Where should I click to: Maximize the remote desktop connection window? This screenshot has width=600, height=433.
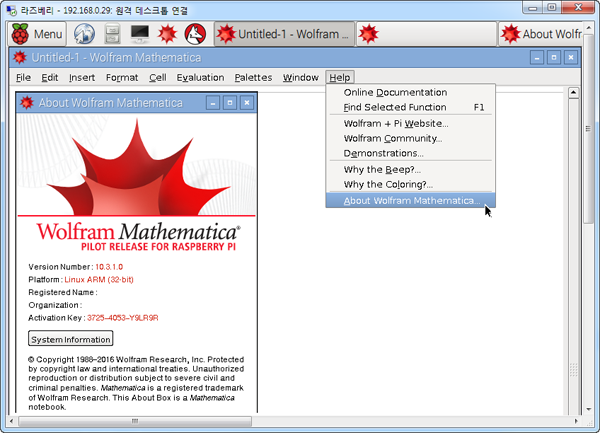click(552, 7)
